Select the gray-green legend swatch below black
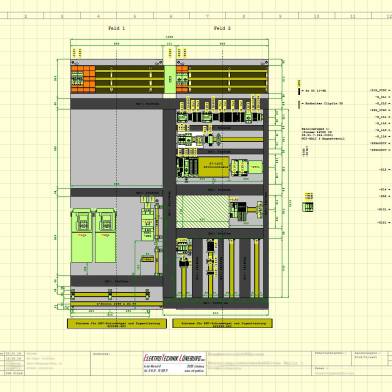 [x=299, y=104]
